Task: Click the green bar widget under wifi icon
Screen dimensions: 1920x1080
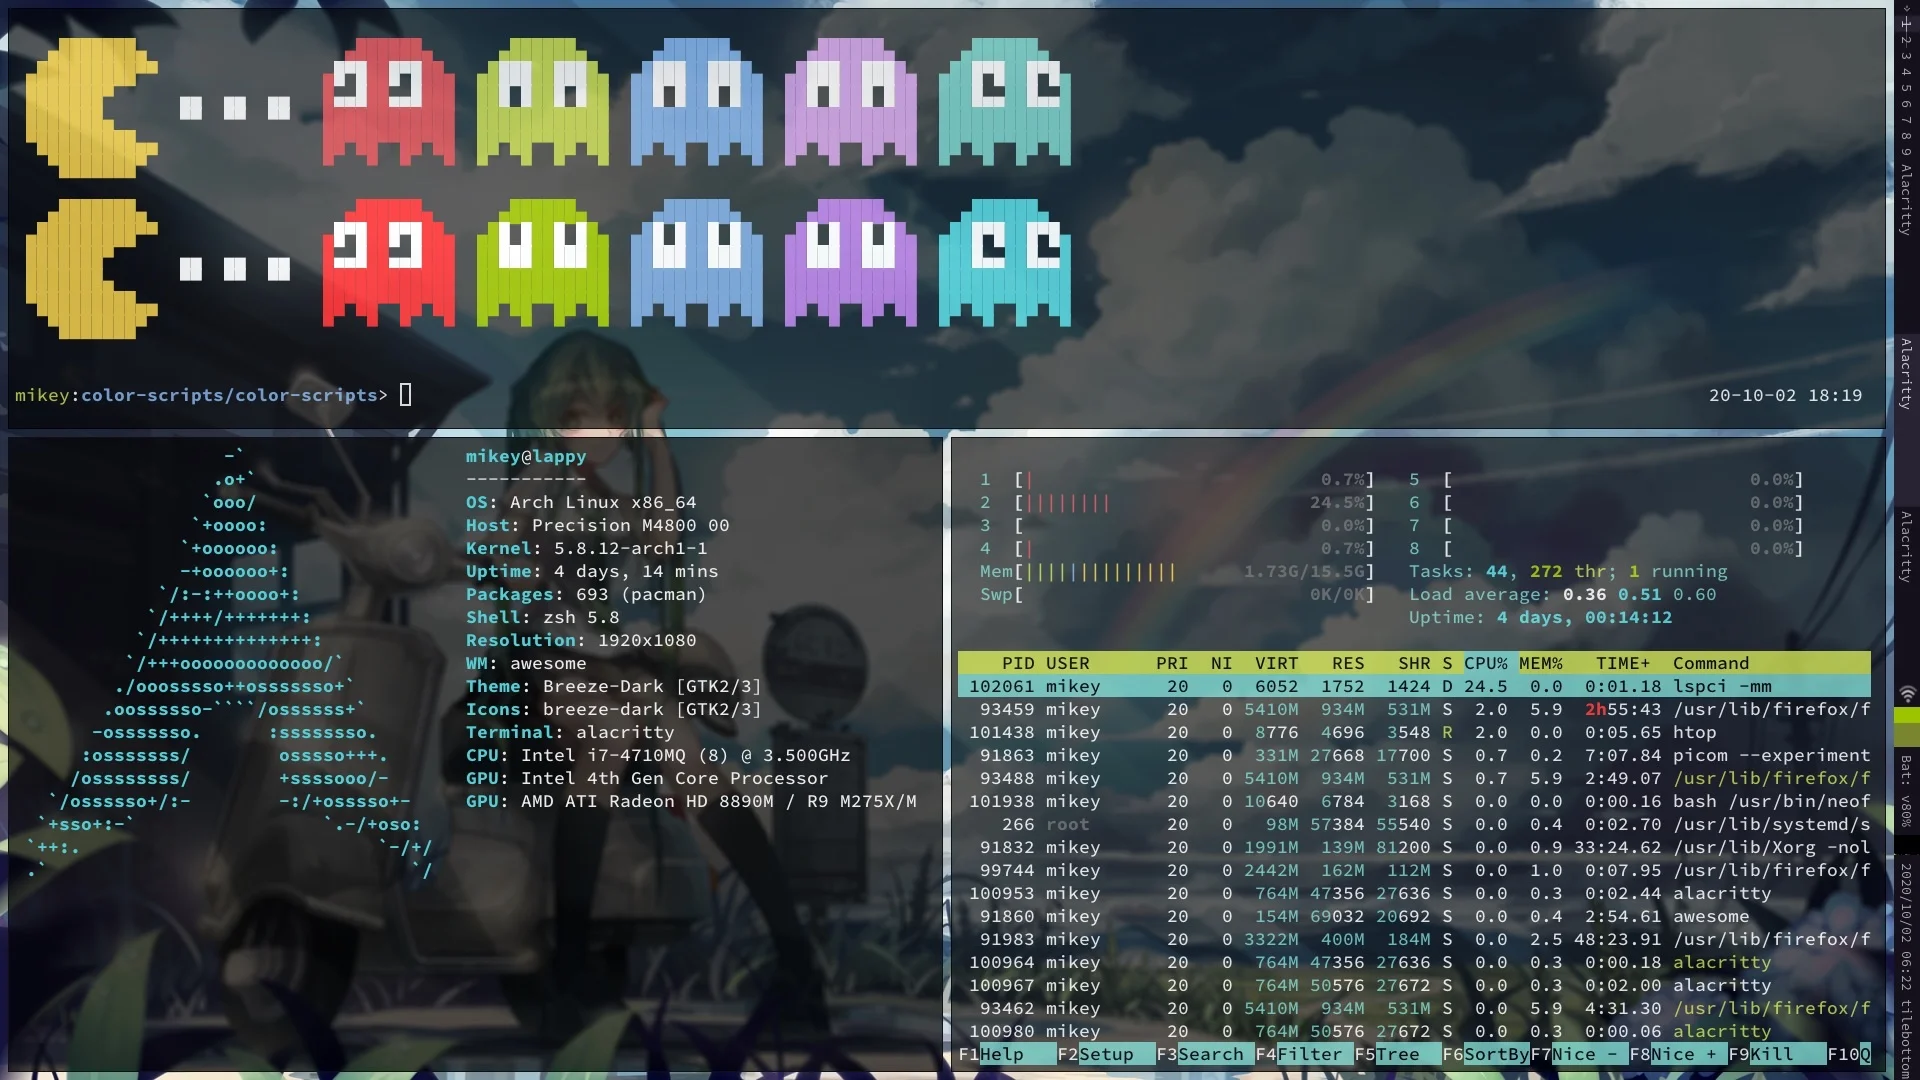Action: 1907,727
